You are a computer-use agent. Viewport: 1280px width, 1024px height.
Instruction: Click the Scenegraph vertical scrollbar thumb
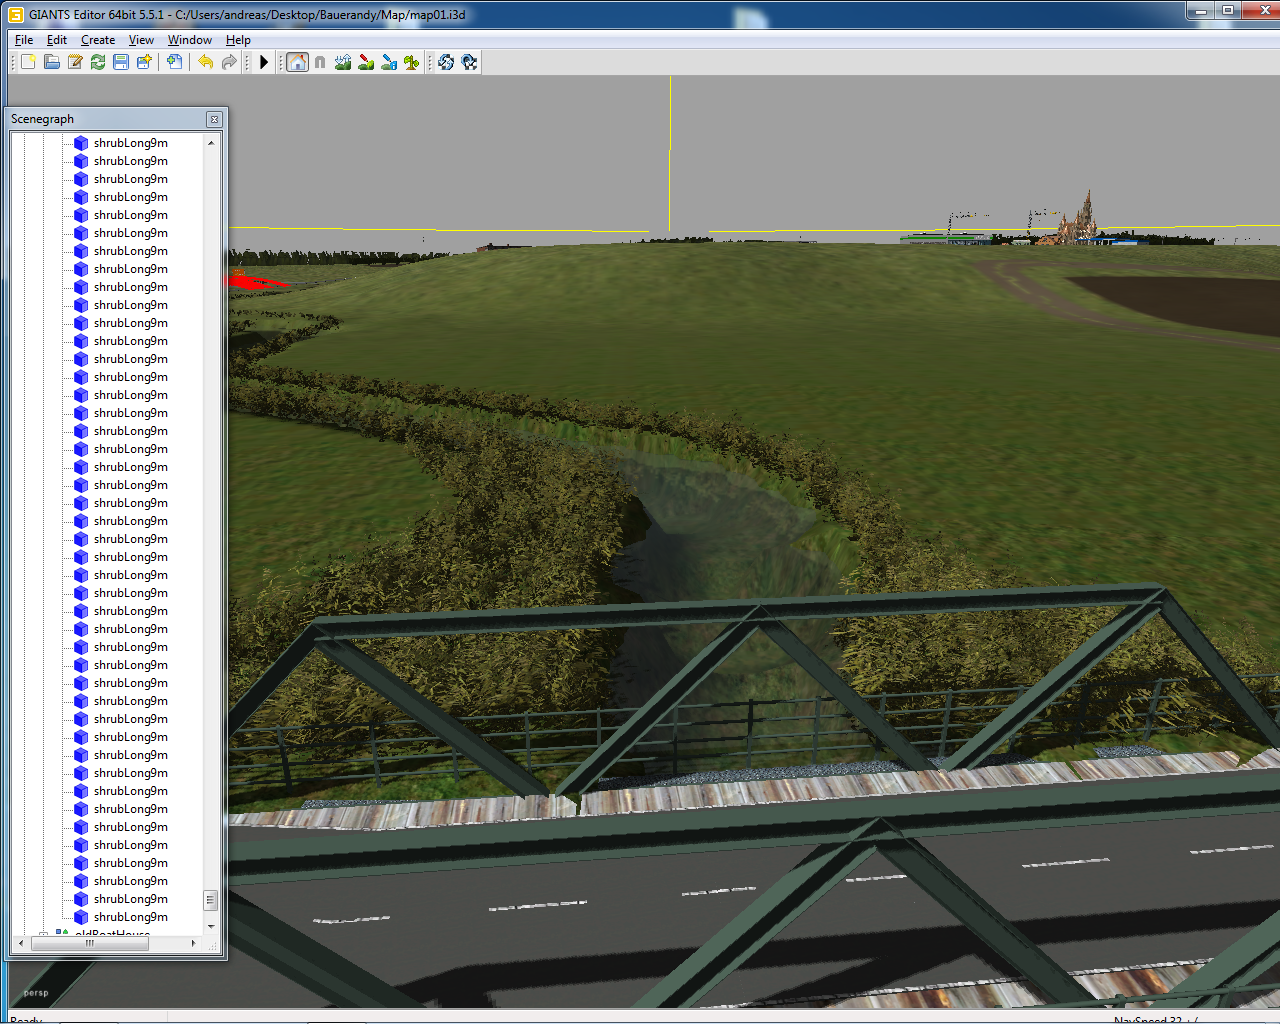(x=210, y=900)
